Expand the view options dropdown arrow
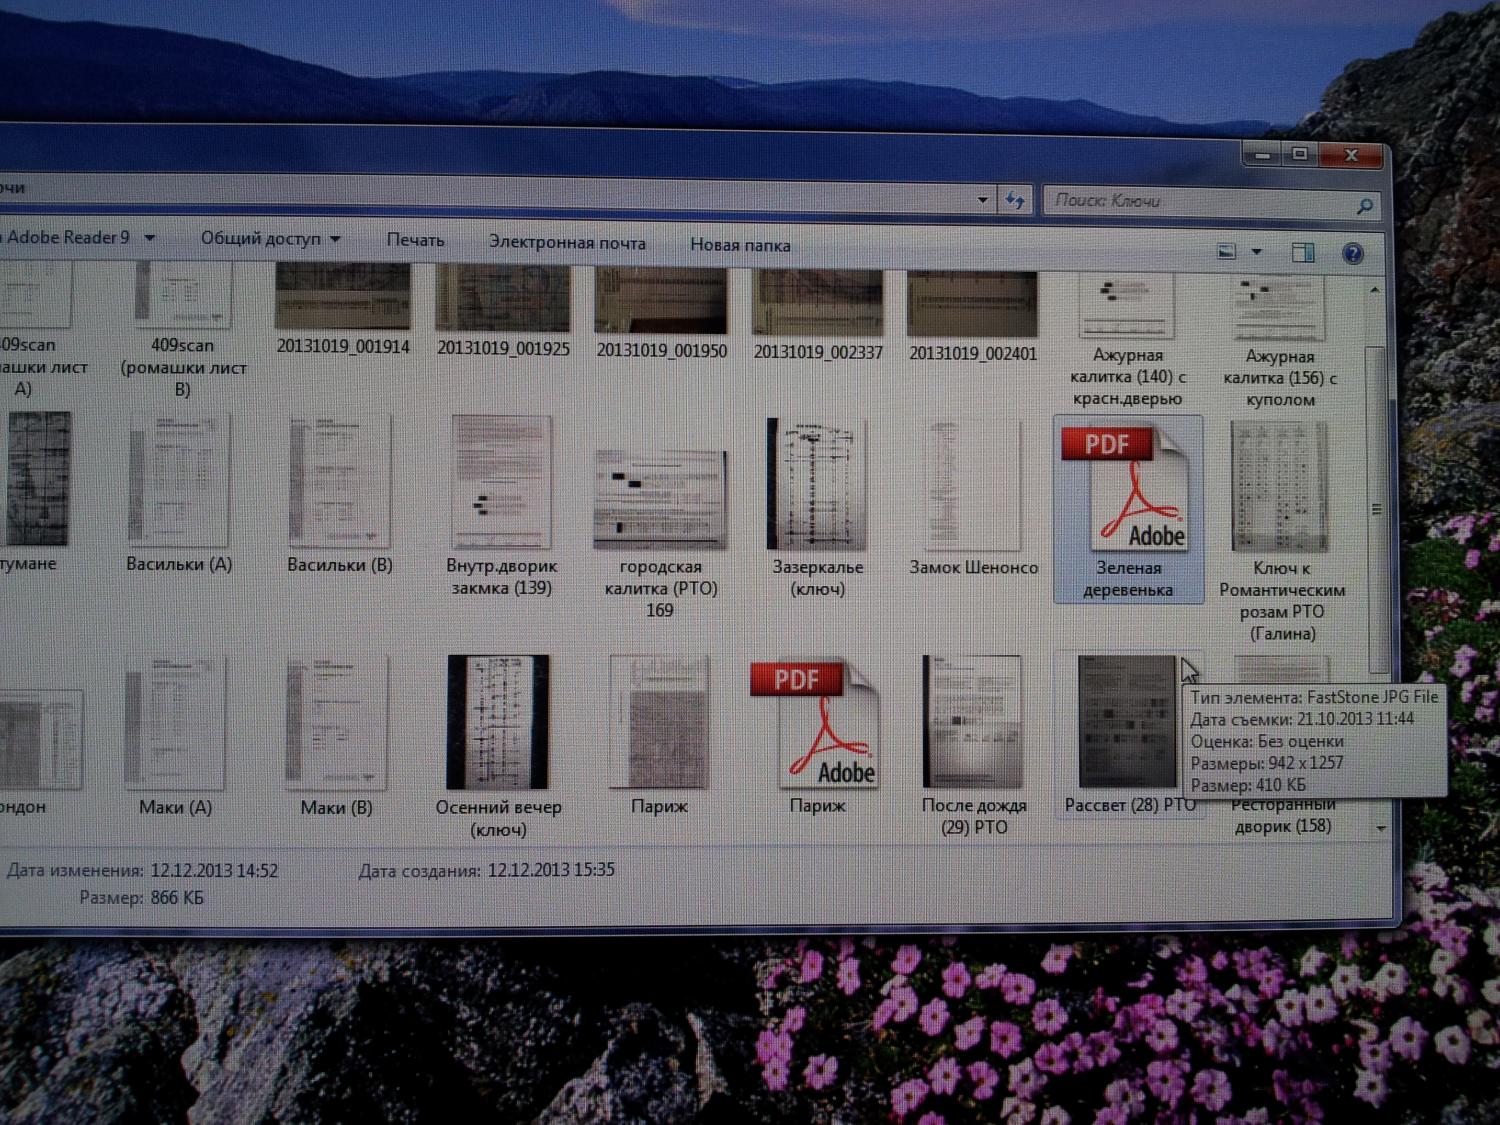This screenshot has width=1500, height=1125. pyautogui.click(x=1256, y=252)
